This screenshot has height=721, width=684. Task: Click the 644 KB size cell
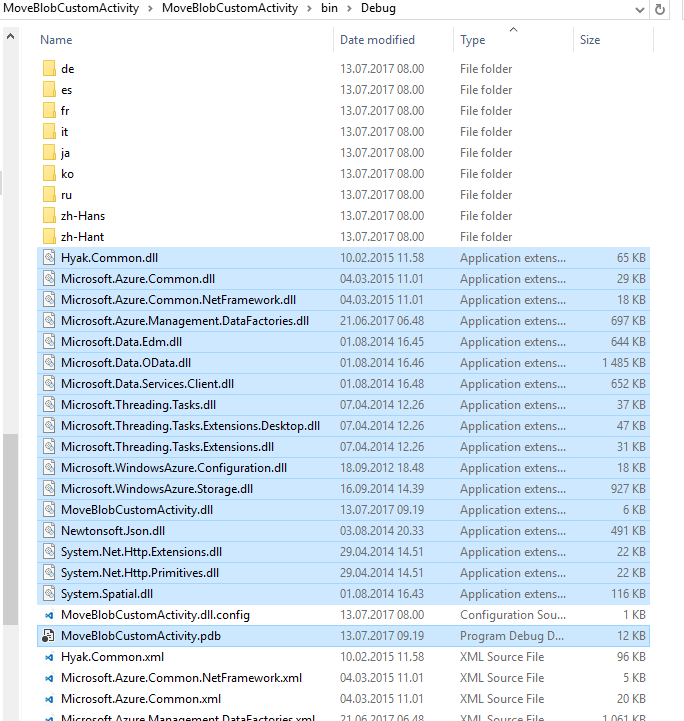coord(628,342)
